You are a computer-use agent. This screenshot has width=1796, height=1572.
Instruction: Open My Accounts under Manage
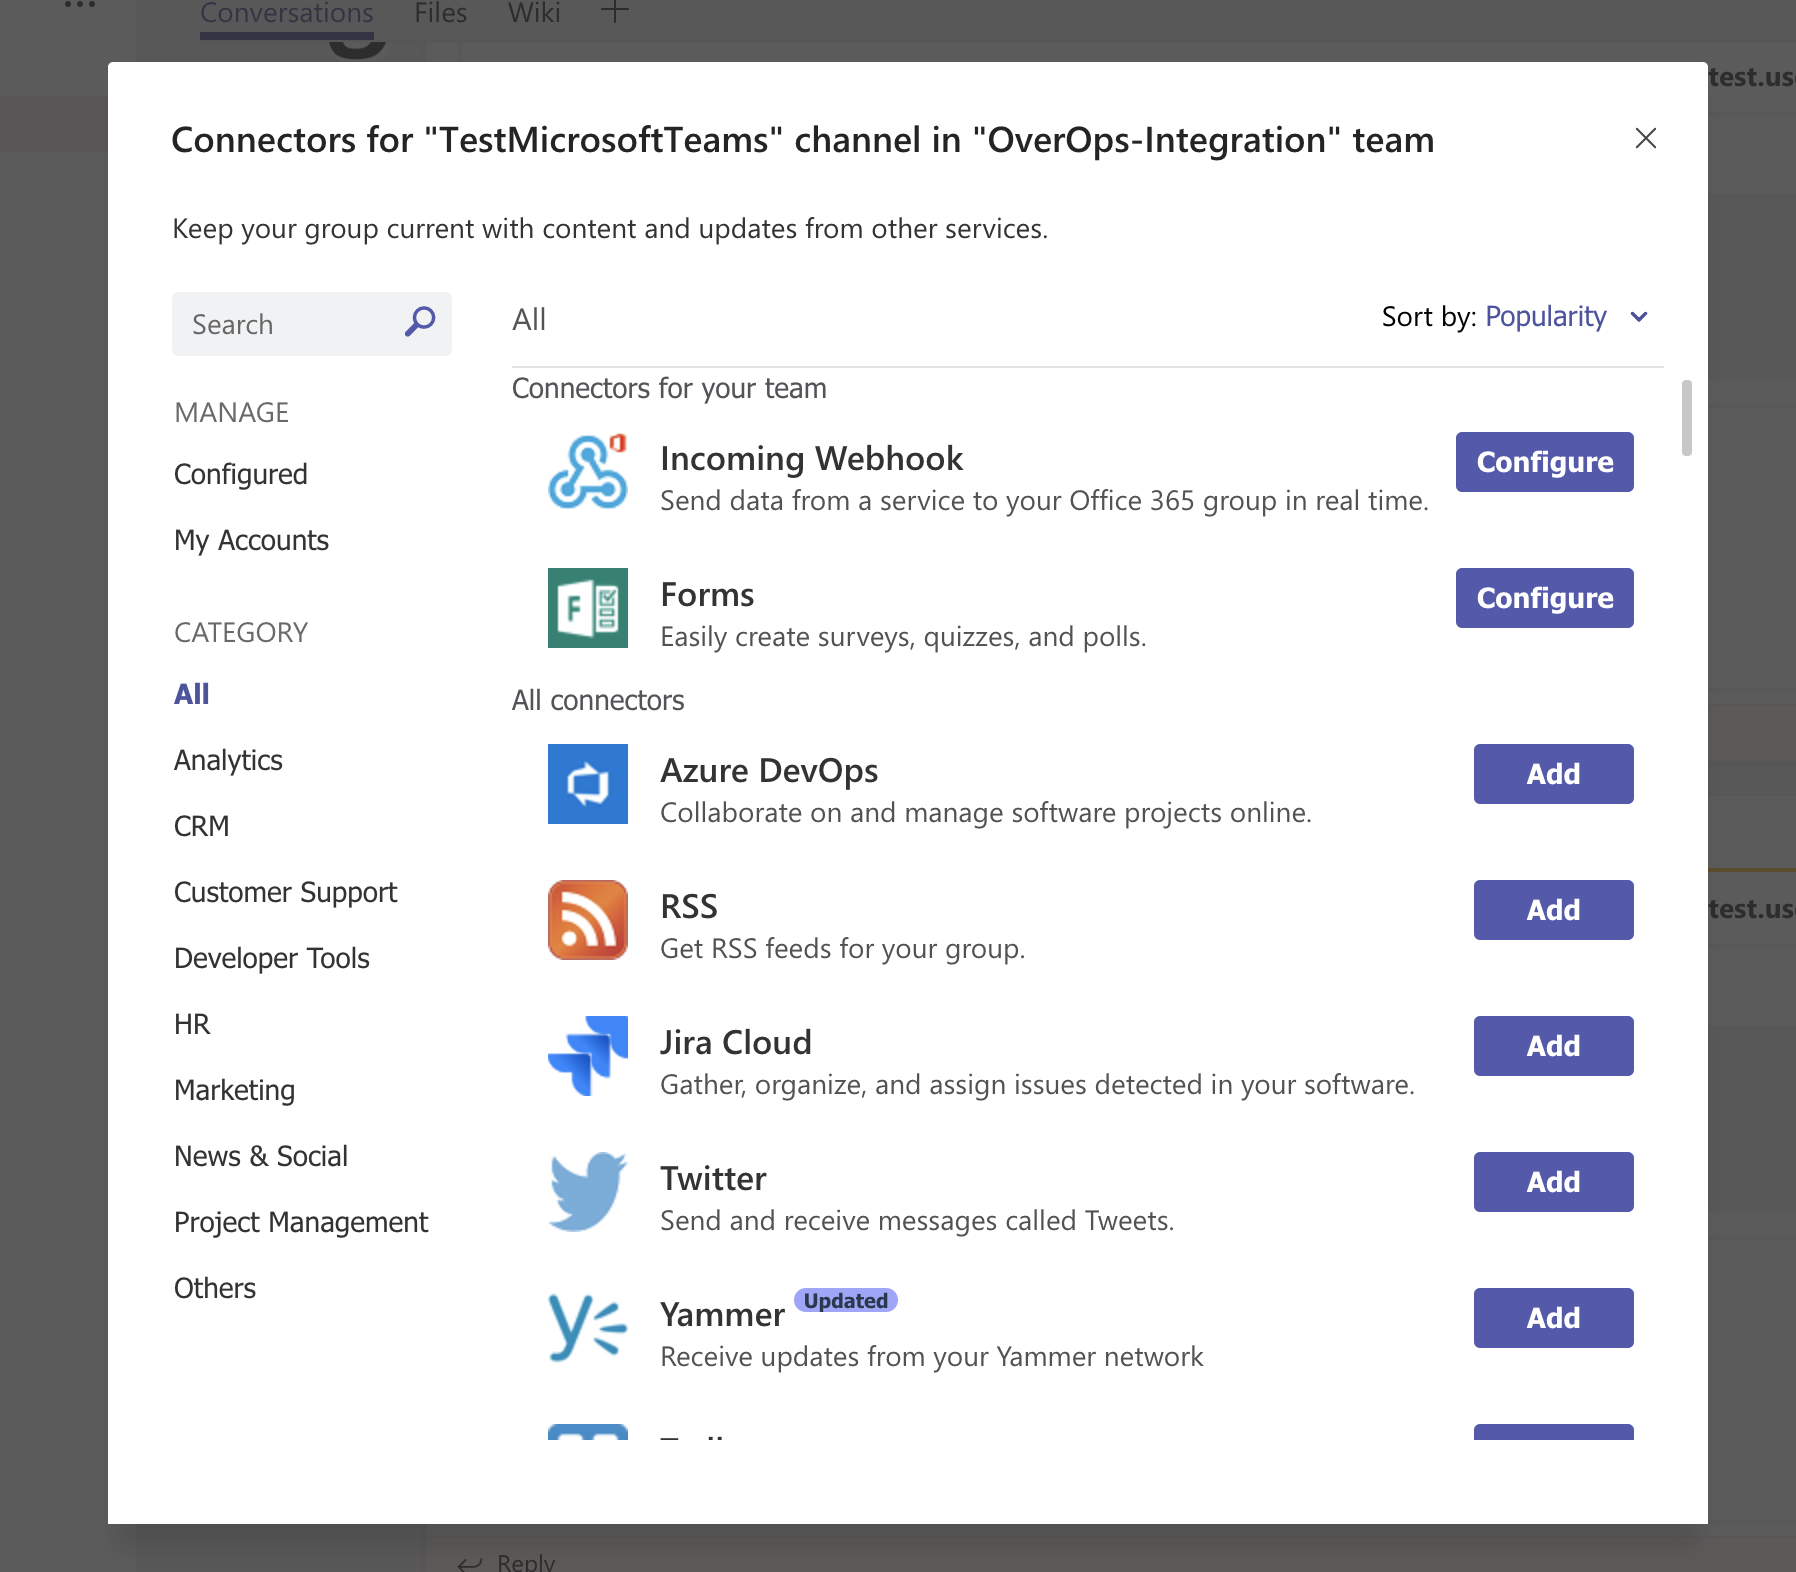point(251,540)
